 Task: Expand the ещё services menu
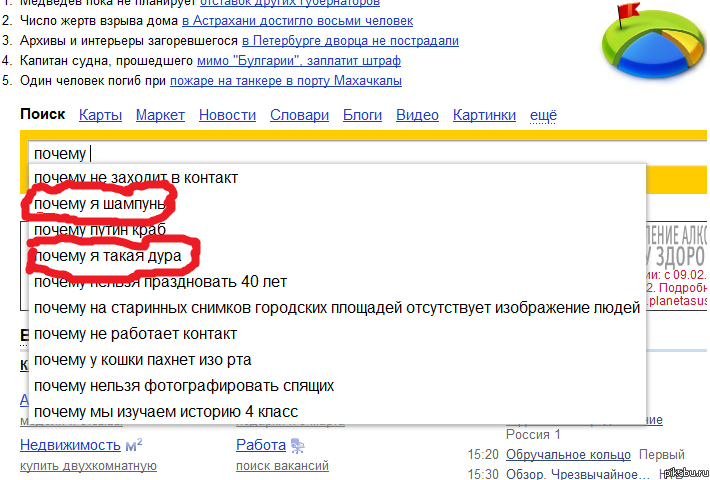pyautogui.click(x=543, y=115)
